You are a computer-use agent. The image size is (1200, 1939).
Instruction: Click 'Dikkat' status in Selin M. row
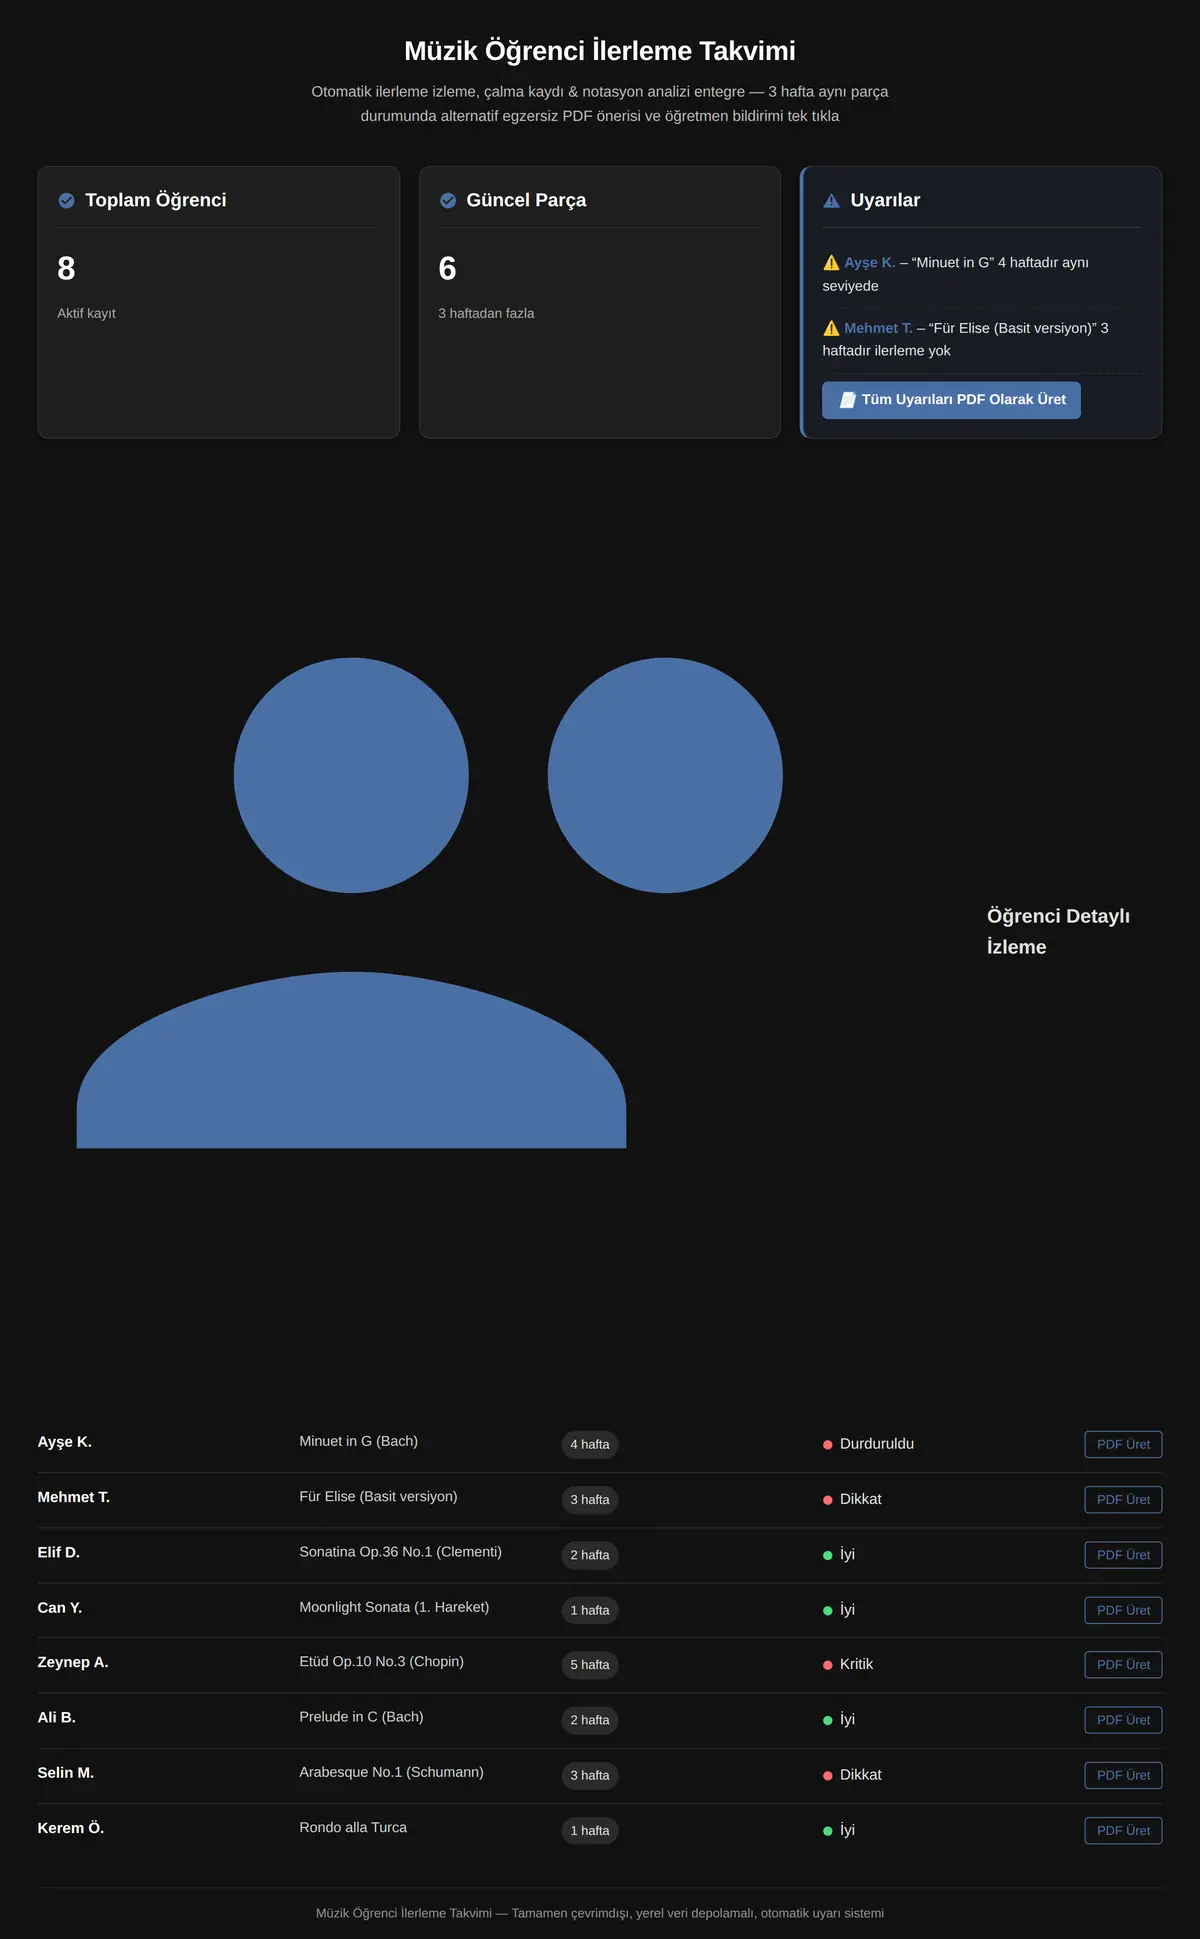coord(861,1775)
